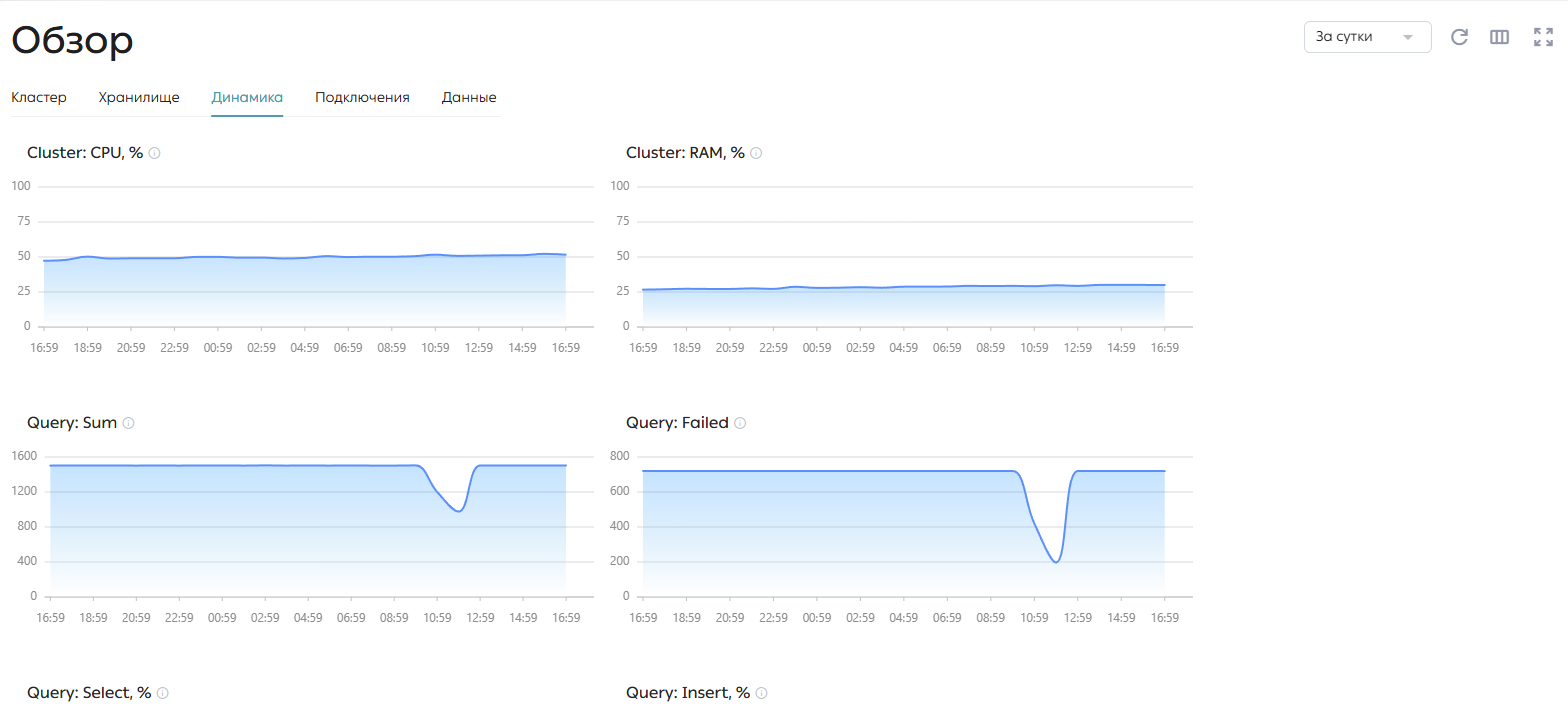The width and height of the screenshot is (1568, 714).
Task: Click info icon next to Cluster: RAM, %
Action: coord(756,153)
